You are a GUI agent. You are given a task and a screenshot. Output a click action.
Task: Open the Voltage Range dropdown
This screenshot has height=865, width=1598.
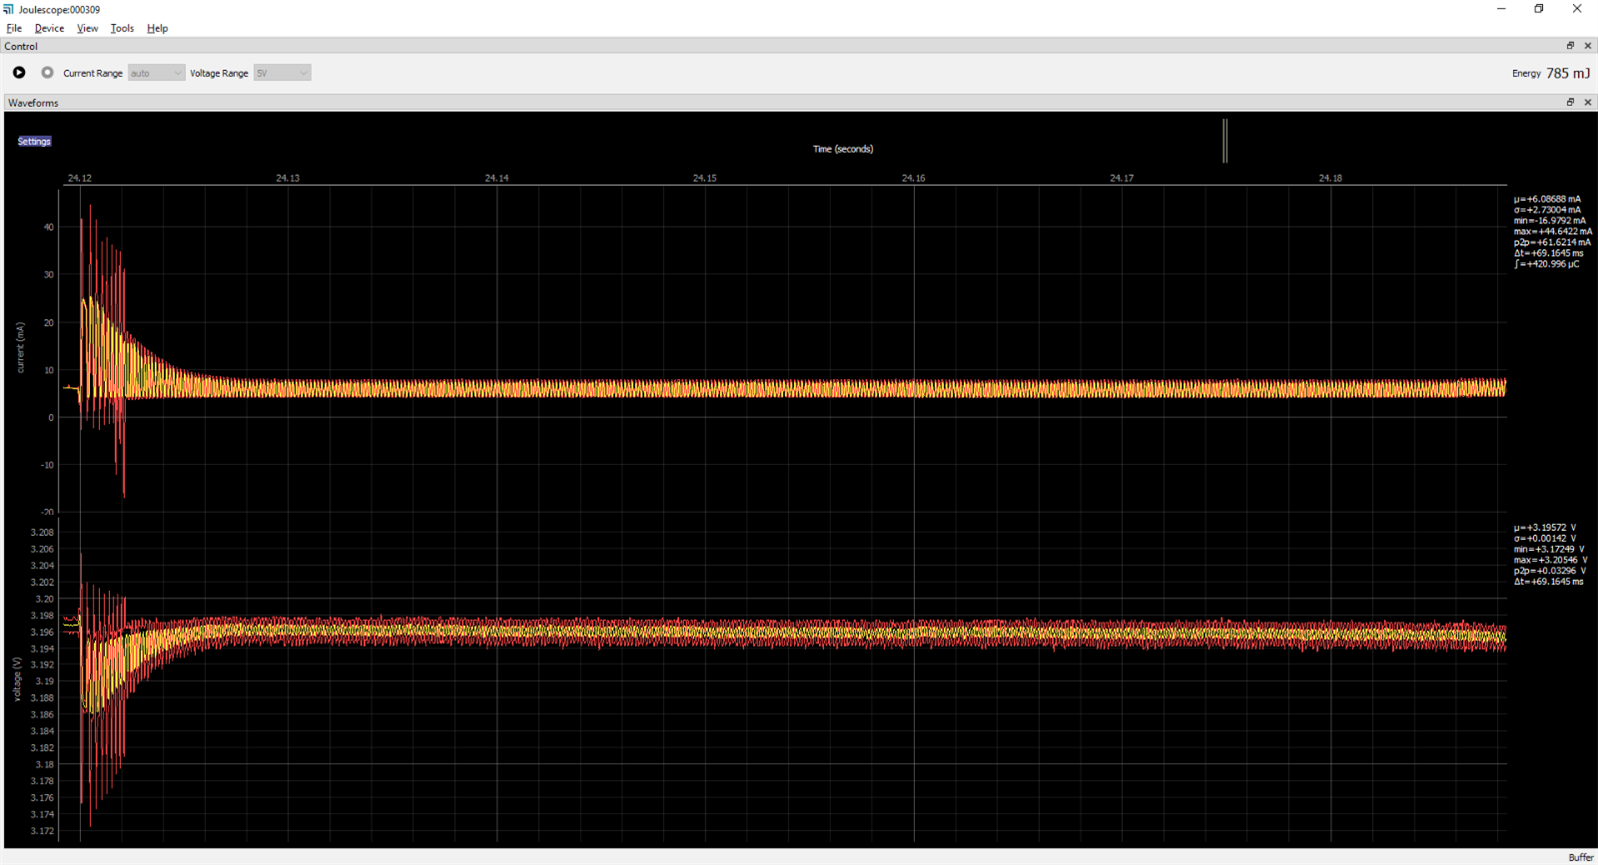click(282, 73)
